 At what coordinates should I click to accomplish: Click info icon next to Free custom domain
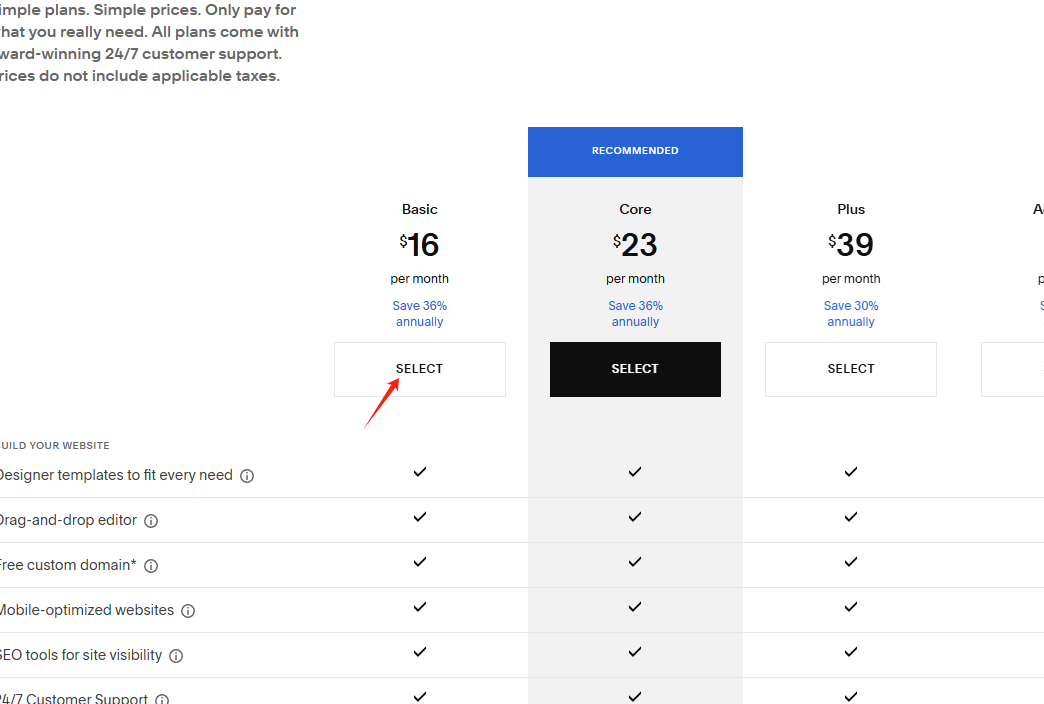151,566
